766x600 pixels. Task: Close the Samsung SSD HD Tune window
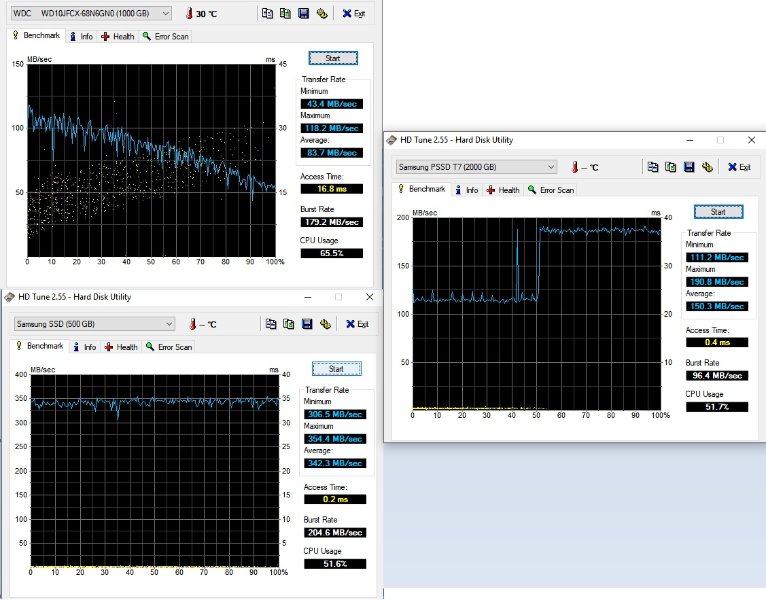370,297
